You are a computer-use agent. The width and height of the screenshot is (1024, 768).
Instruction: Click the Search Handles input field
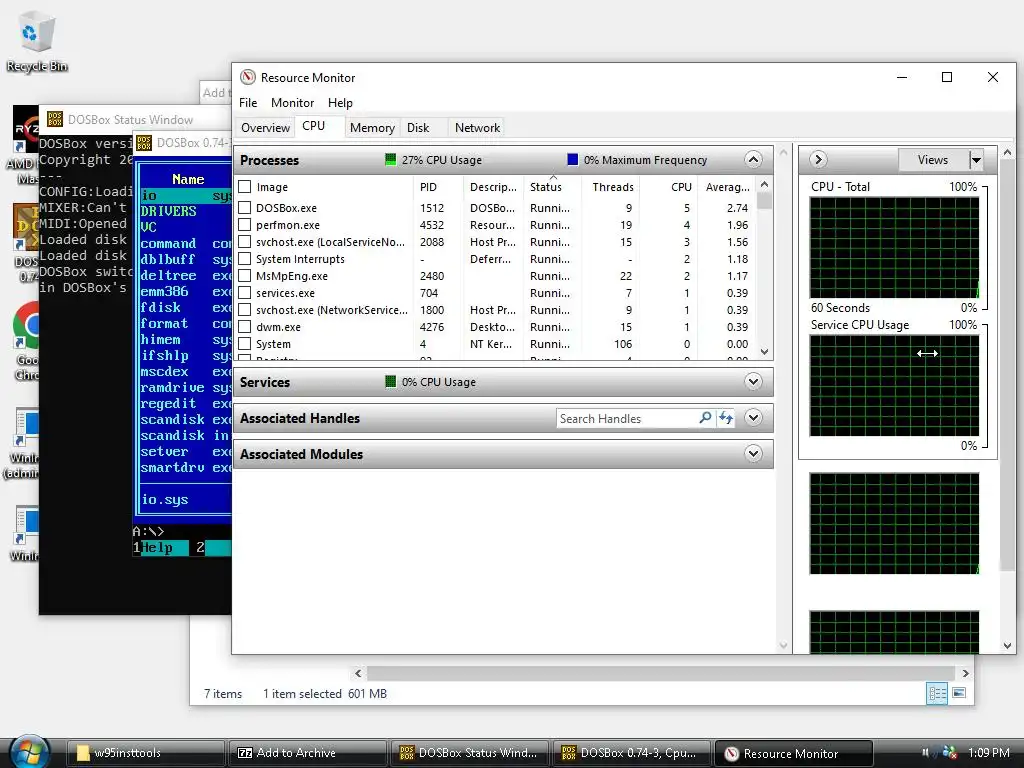[627, 419]
